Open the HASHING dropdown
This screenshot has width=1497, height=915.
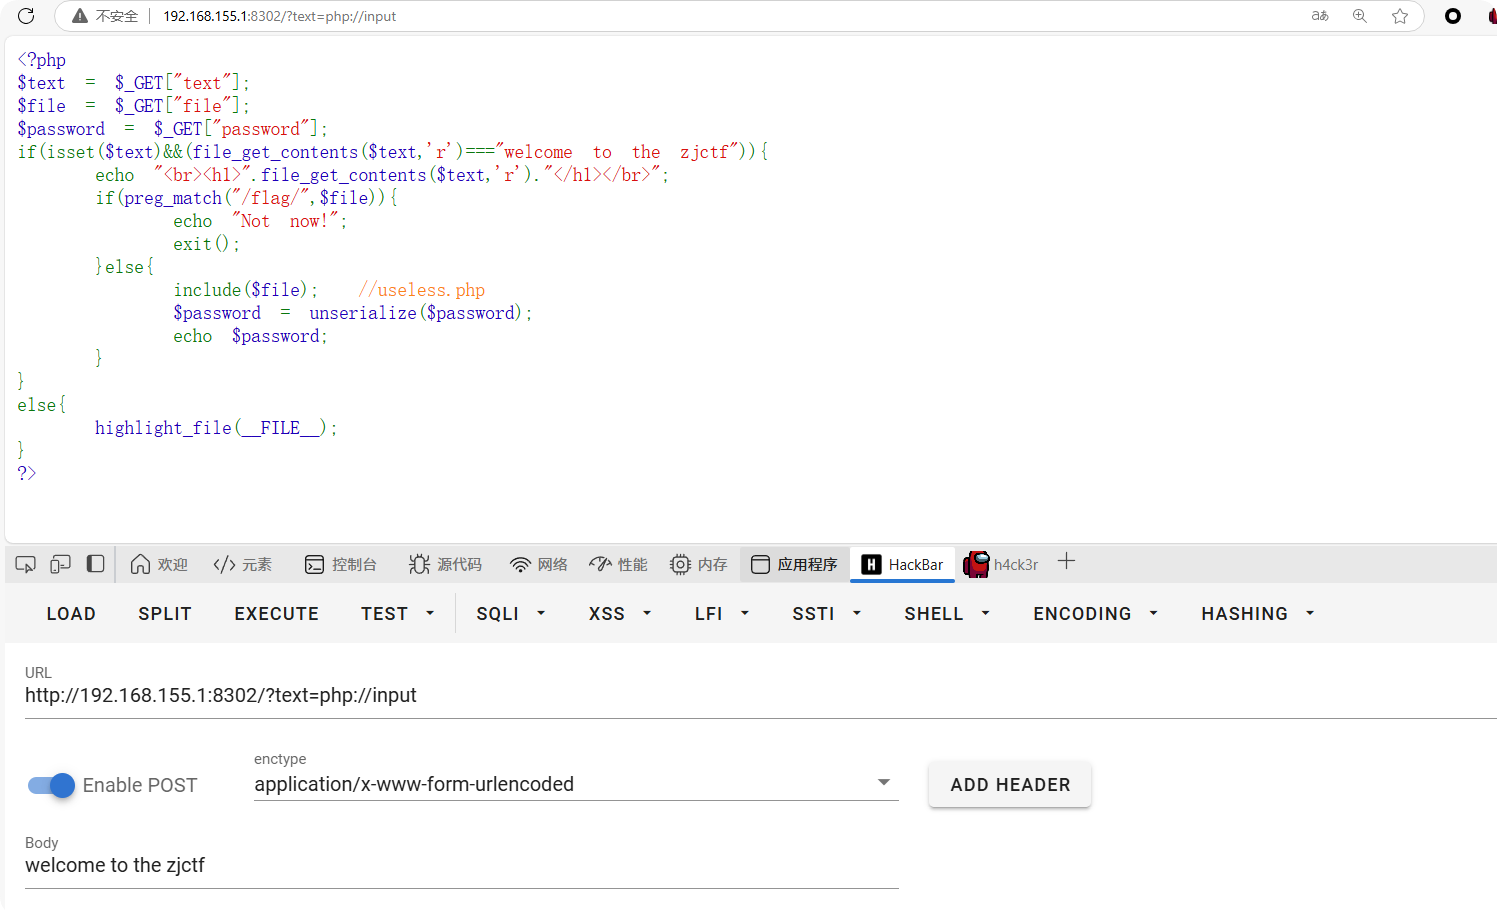point(1258,614)
